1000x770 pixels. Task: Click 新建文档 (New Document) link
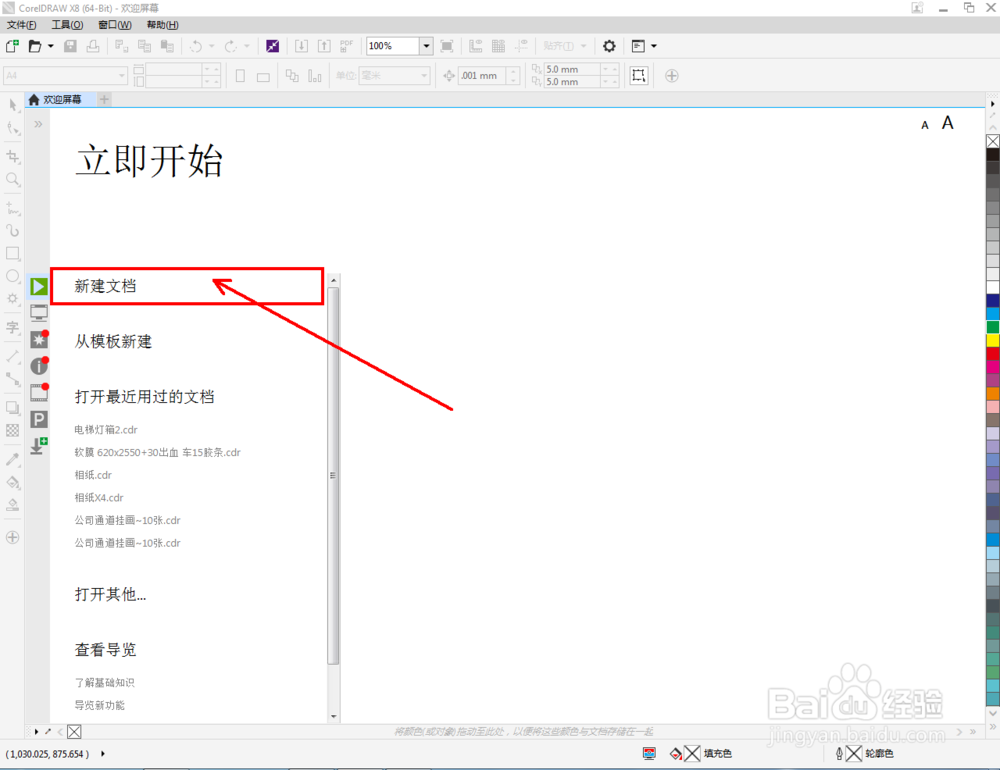click(x=105, y=286)
